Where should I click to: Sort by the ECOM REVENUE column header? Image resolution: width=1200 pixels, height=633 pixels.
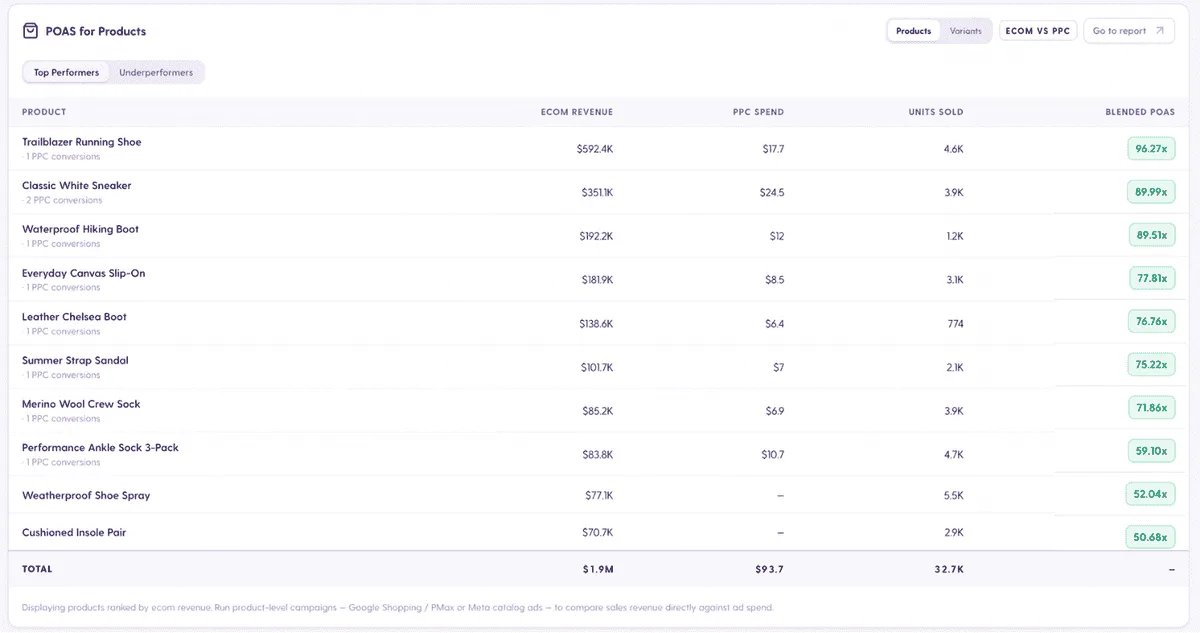577,112
